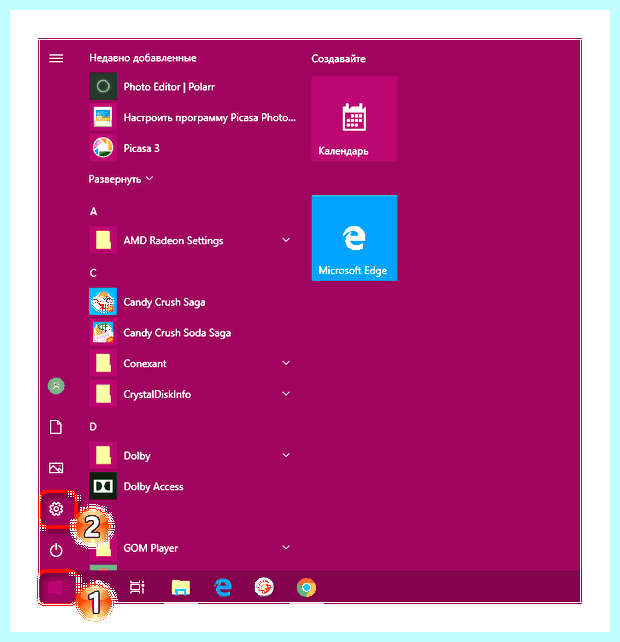The height and width of the screenshot is (642, 620).
Task: Click the Power button icon
Action: (56, 550)
